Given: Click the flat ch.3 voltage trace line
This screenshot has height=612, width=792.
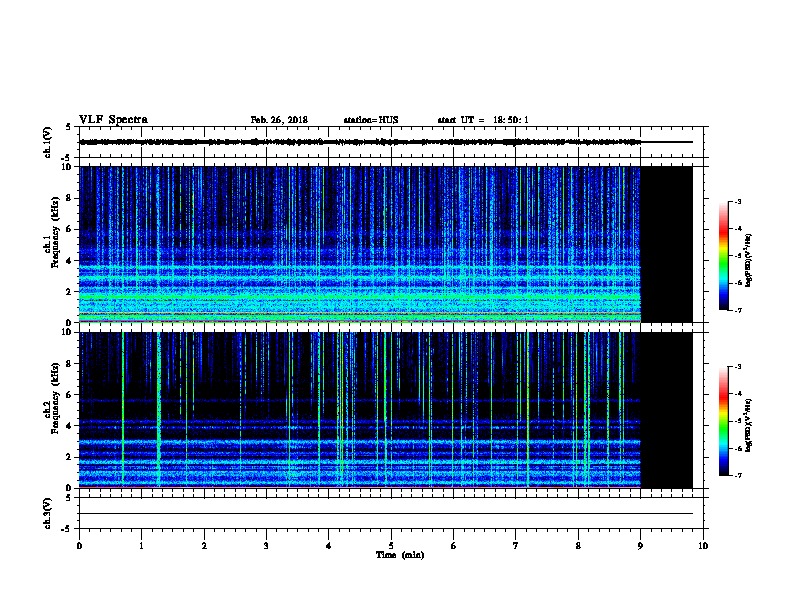Looking at the screenshot, I should pyautogui.click(x=386, y=514).
